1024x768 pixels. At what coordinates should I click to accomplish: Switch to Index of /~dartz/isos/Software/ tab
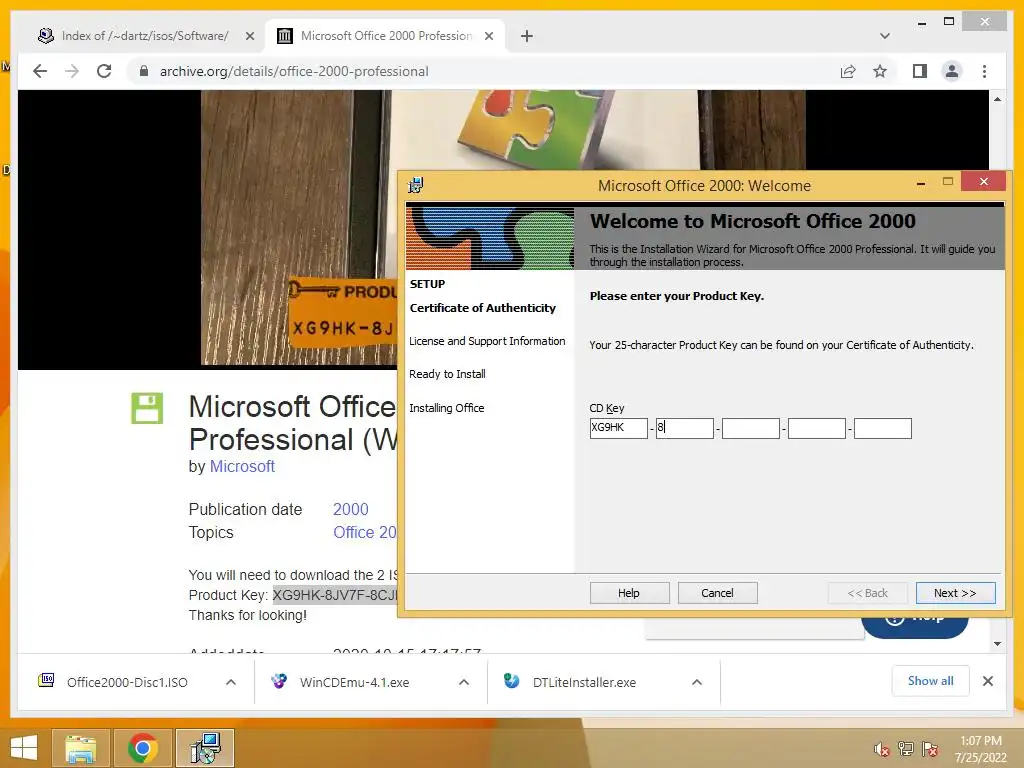tap(144, 36)
